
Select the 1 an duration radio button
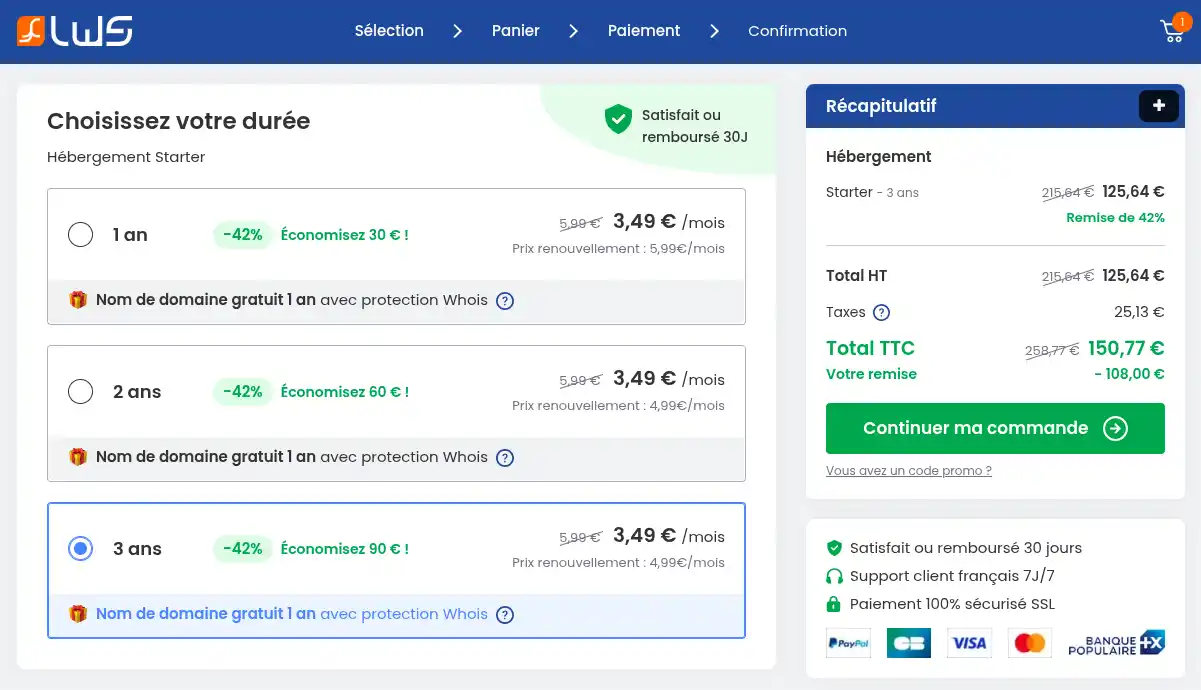80,235
